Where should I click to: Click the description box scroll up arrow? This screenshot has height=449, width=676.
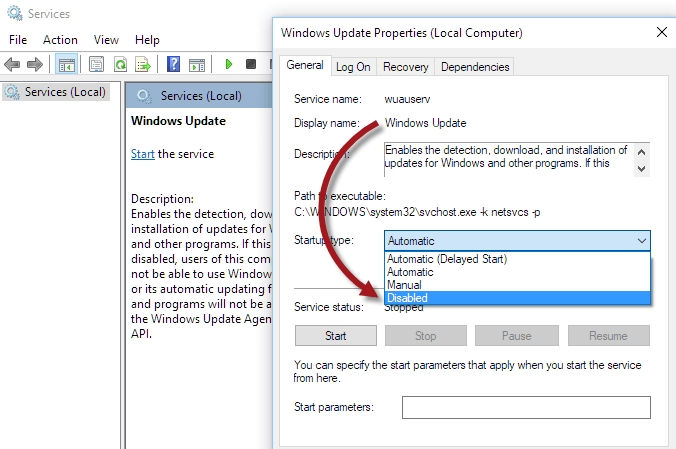pyautogui.click(x=642, y=152)
